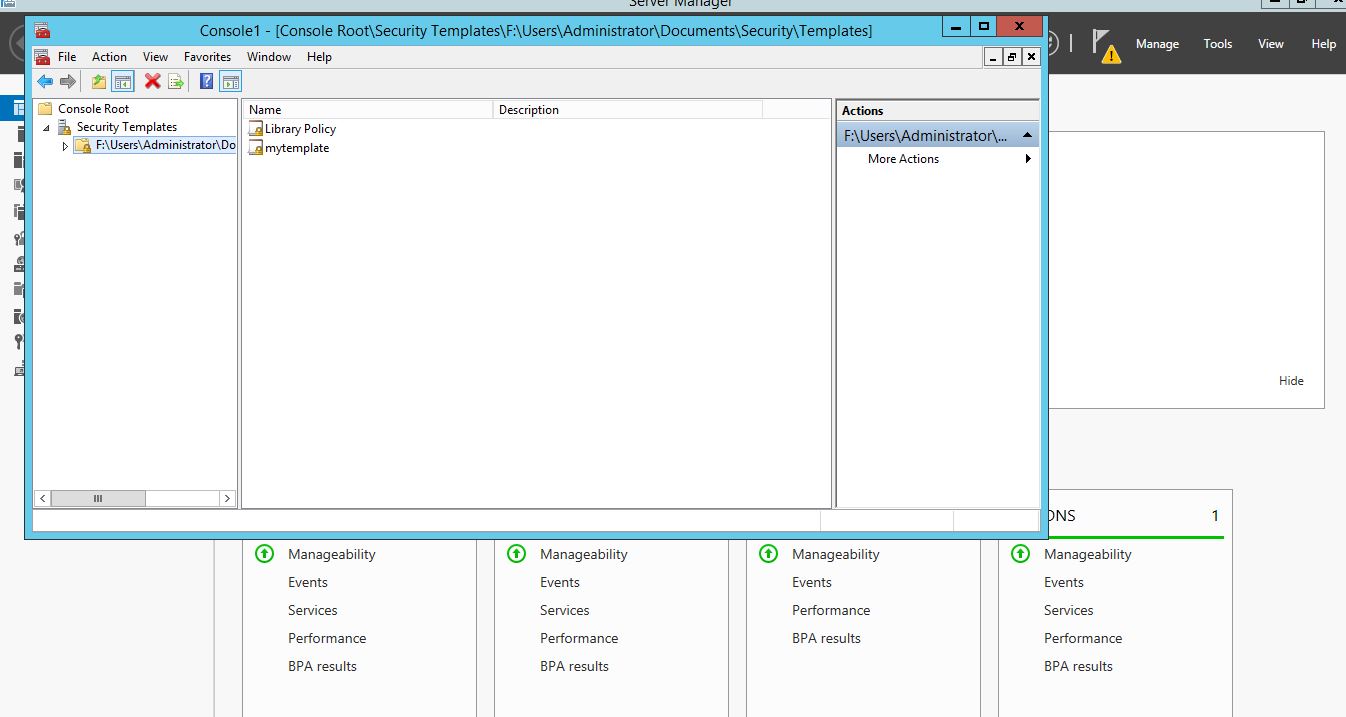Expand the F:\Users\Administrator templates folder node

65,146
